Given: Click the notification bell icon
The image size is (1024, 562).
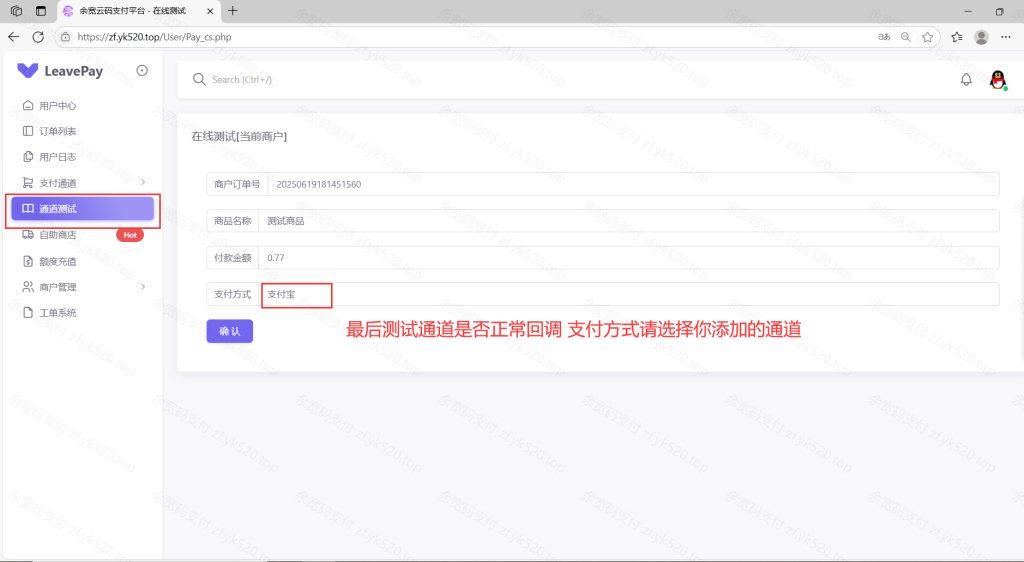Looking at the screenshot, I should [x=966, y=80].
